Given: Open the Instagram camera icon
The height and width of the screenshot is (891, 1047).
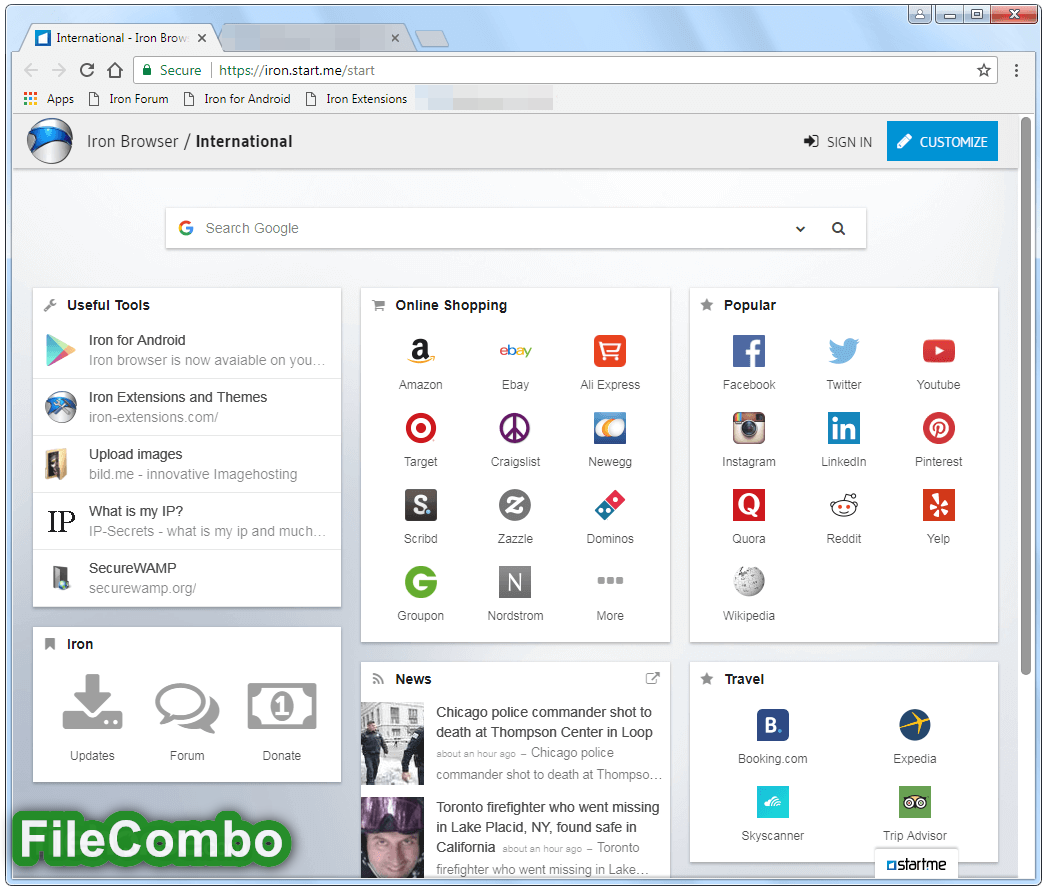Looking at the screenshot, I should (x=749, y=428).
